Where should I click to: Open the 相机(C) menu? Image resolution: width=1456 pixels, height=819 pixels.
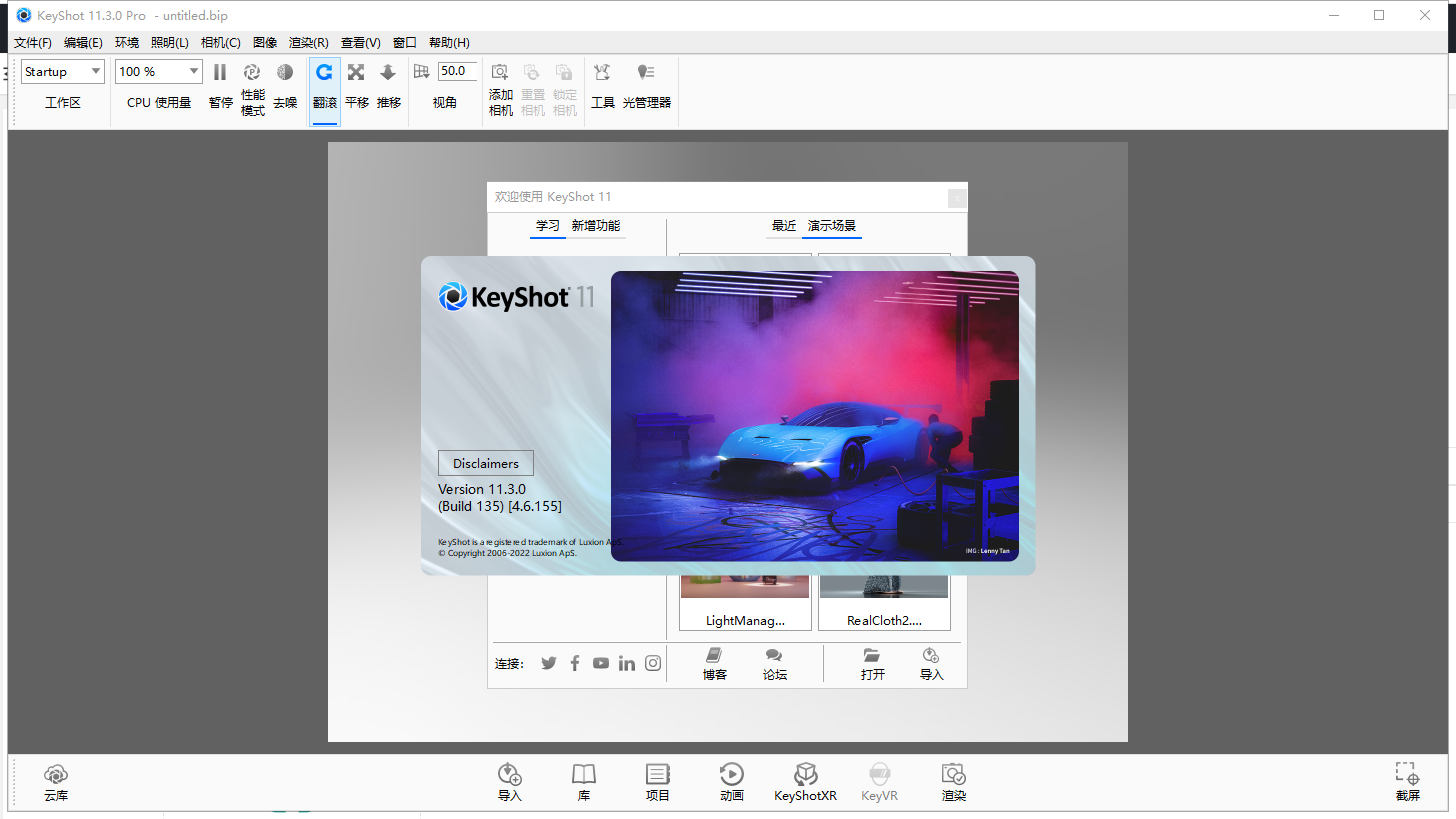221,43
